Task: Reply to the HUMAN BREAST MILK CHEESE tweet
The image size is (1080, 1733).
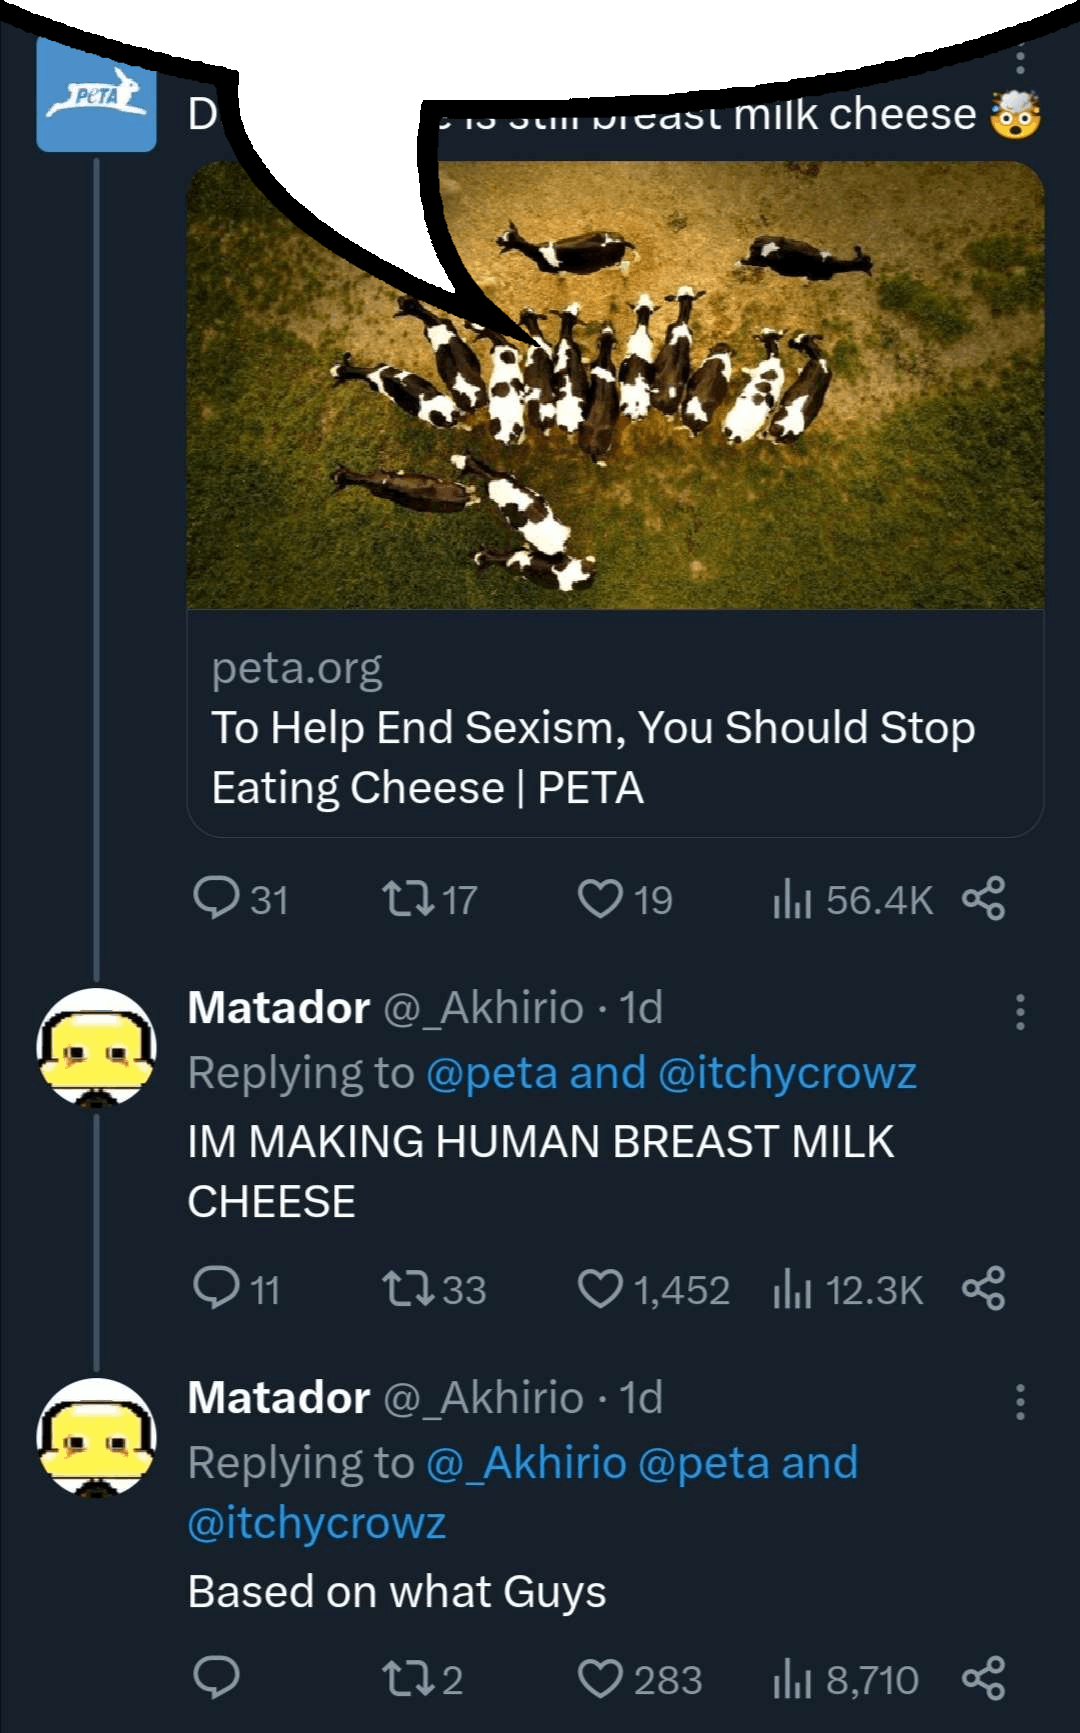Action: tap(216, 1288)
